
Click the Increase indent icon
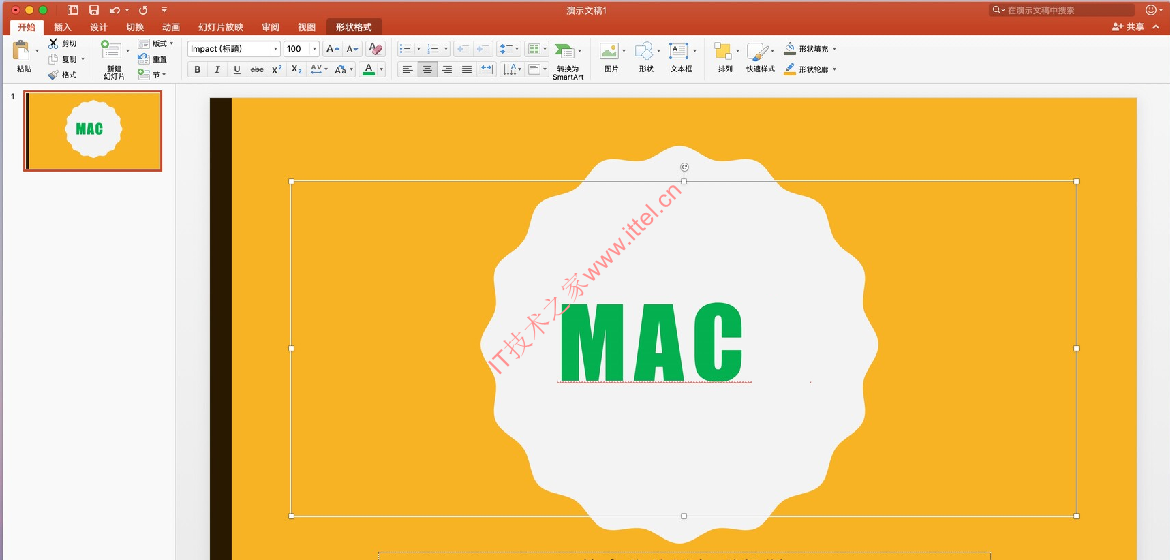coord(483,49)
